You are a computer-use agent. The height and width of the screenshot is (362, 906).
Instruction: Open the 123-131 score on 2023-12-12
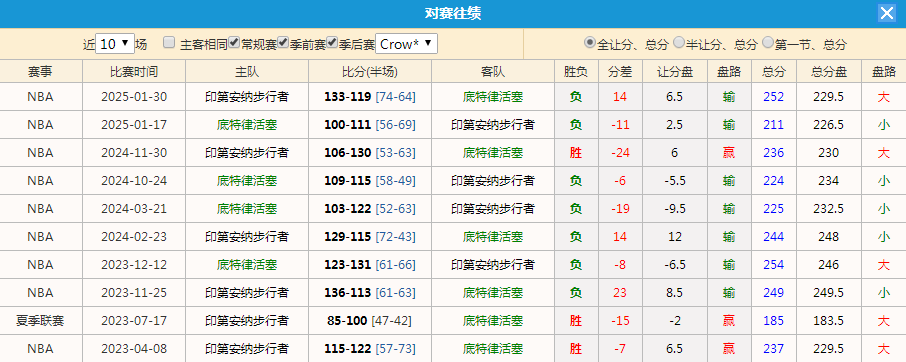click(x=347, y=264)
